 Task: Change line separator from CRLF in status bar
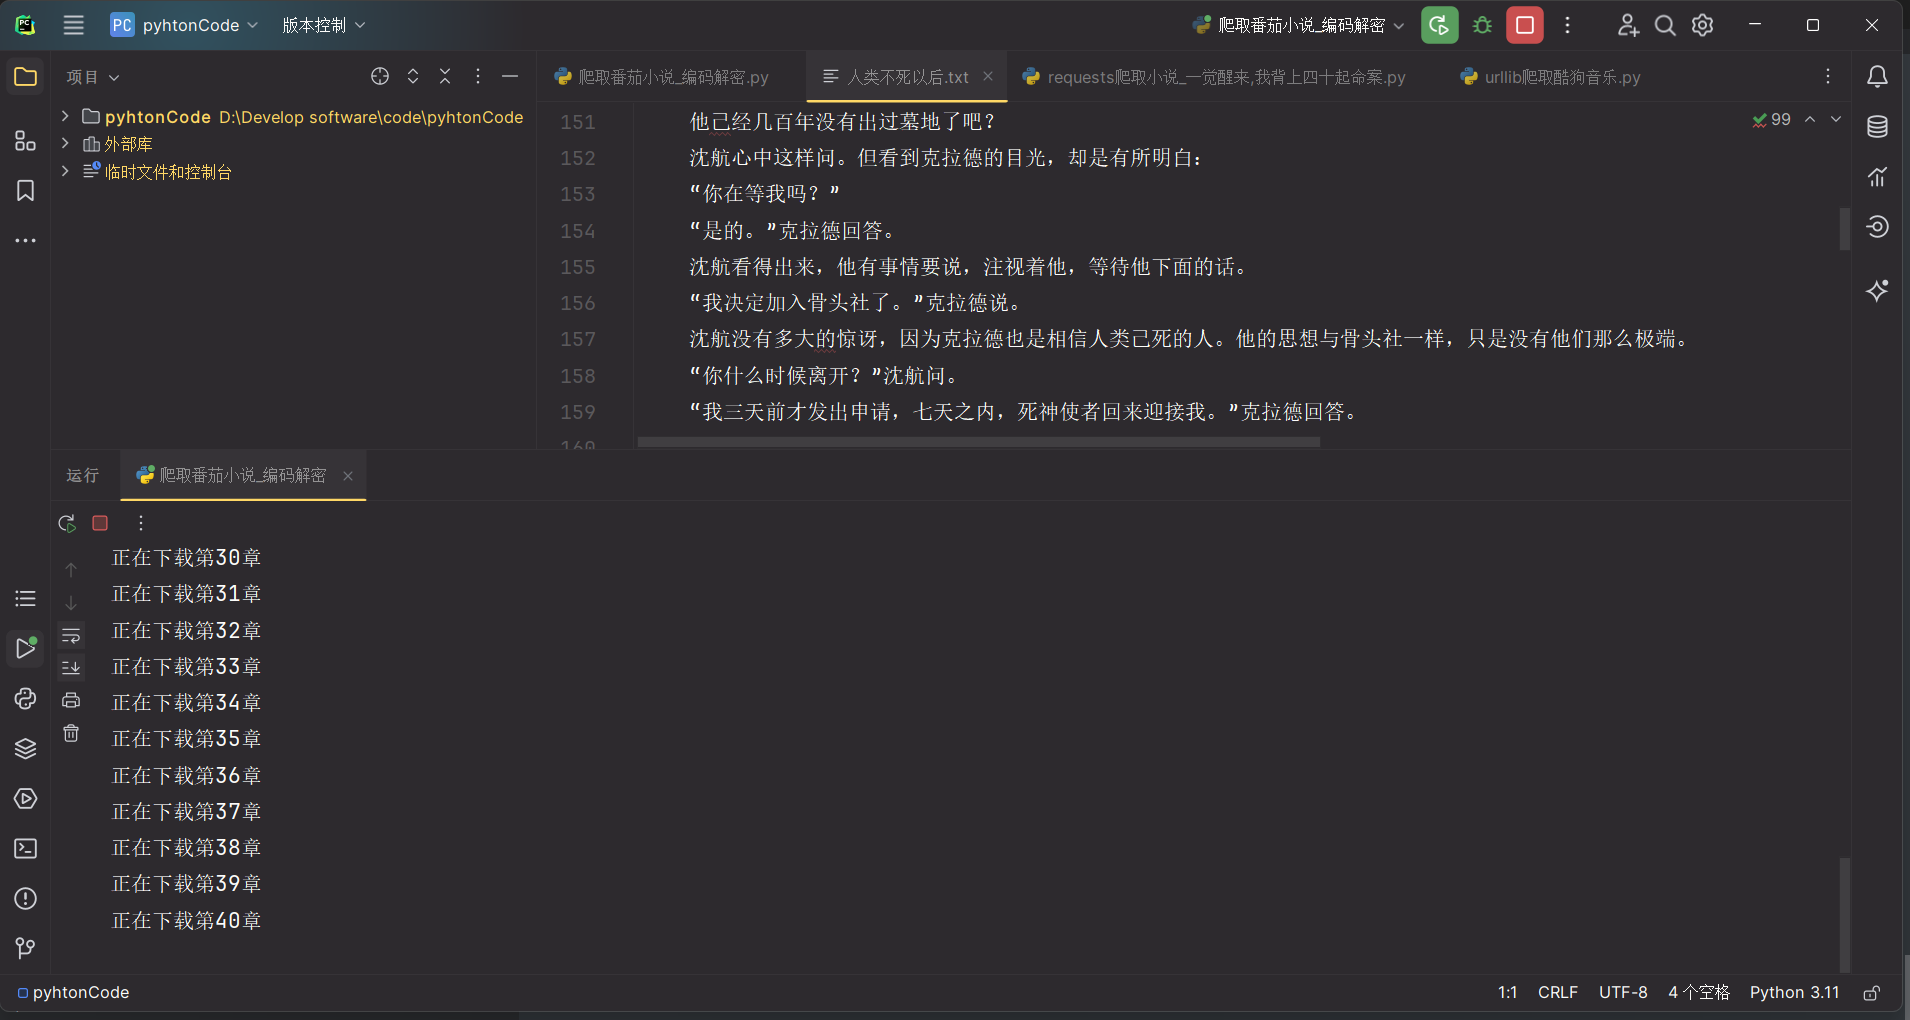coord(1558,992)
